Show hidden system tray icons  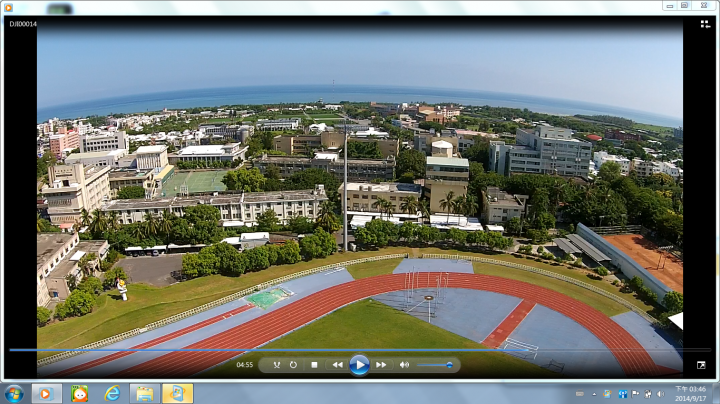coord(594,394)
